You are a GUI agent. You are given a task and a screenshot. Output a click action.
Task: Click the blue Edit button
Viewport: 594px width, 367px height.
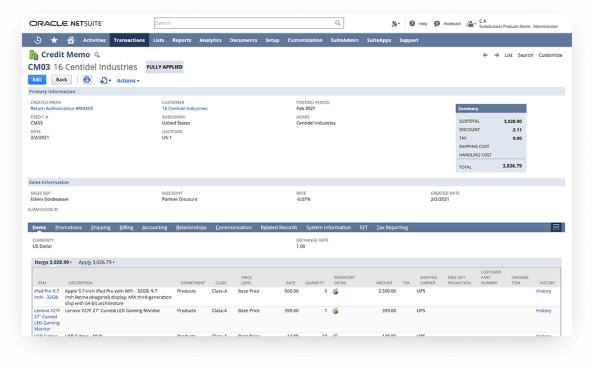coord(37,80)
